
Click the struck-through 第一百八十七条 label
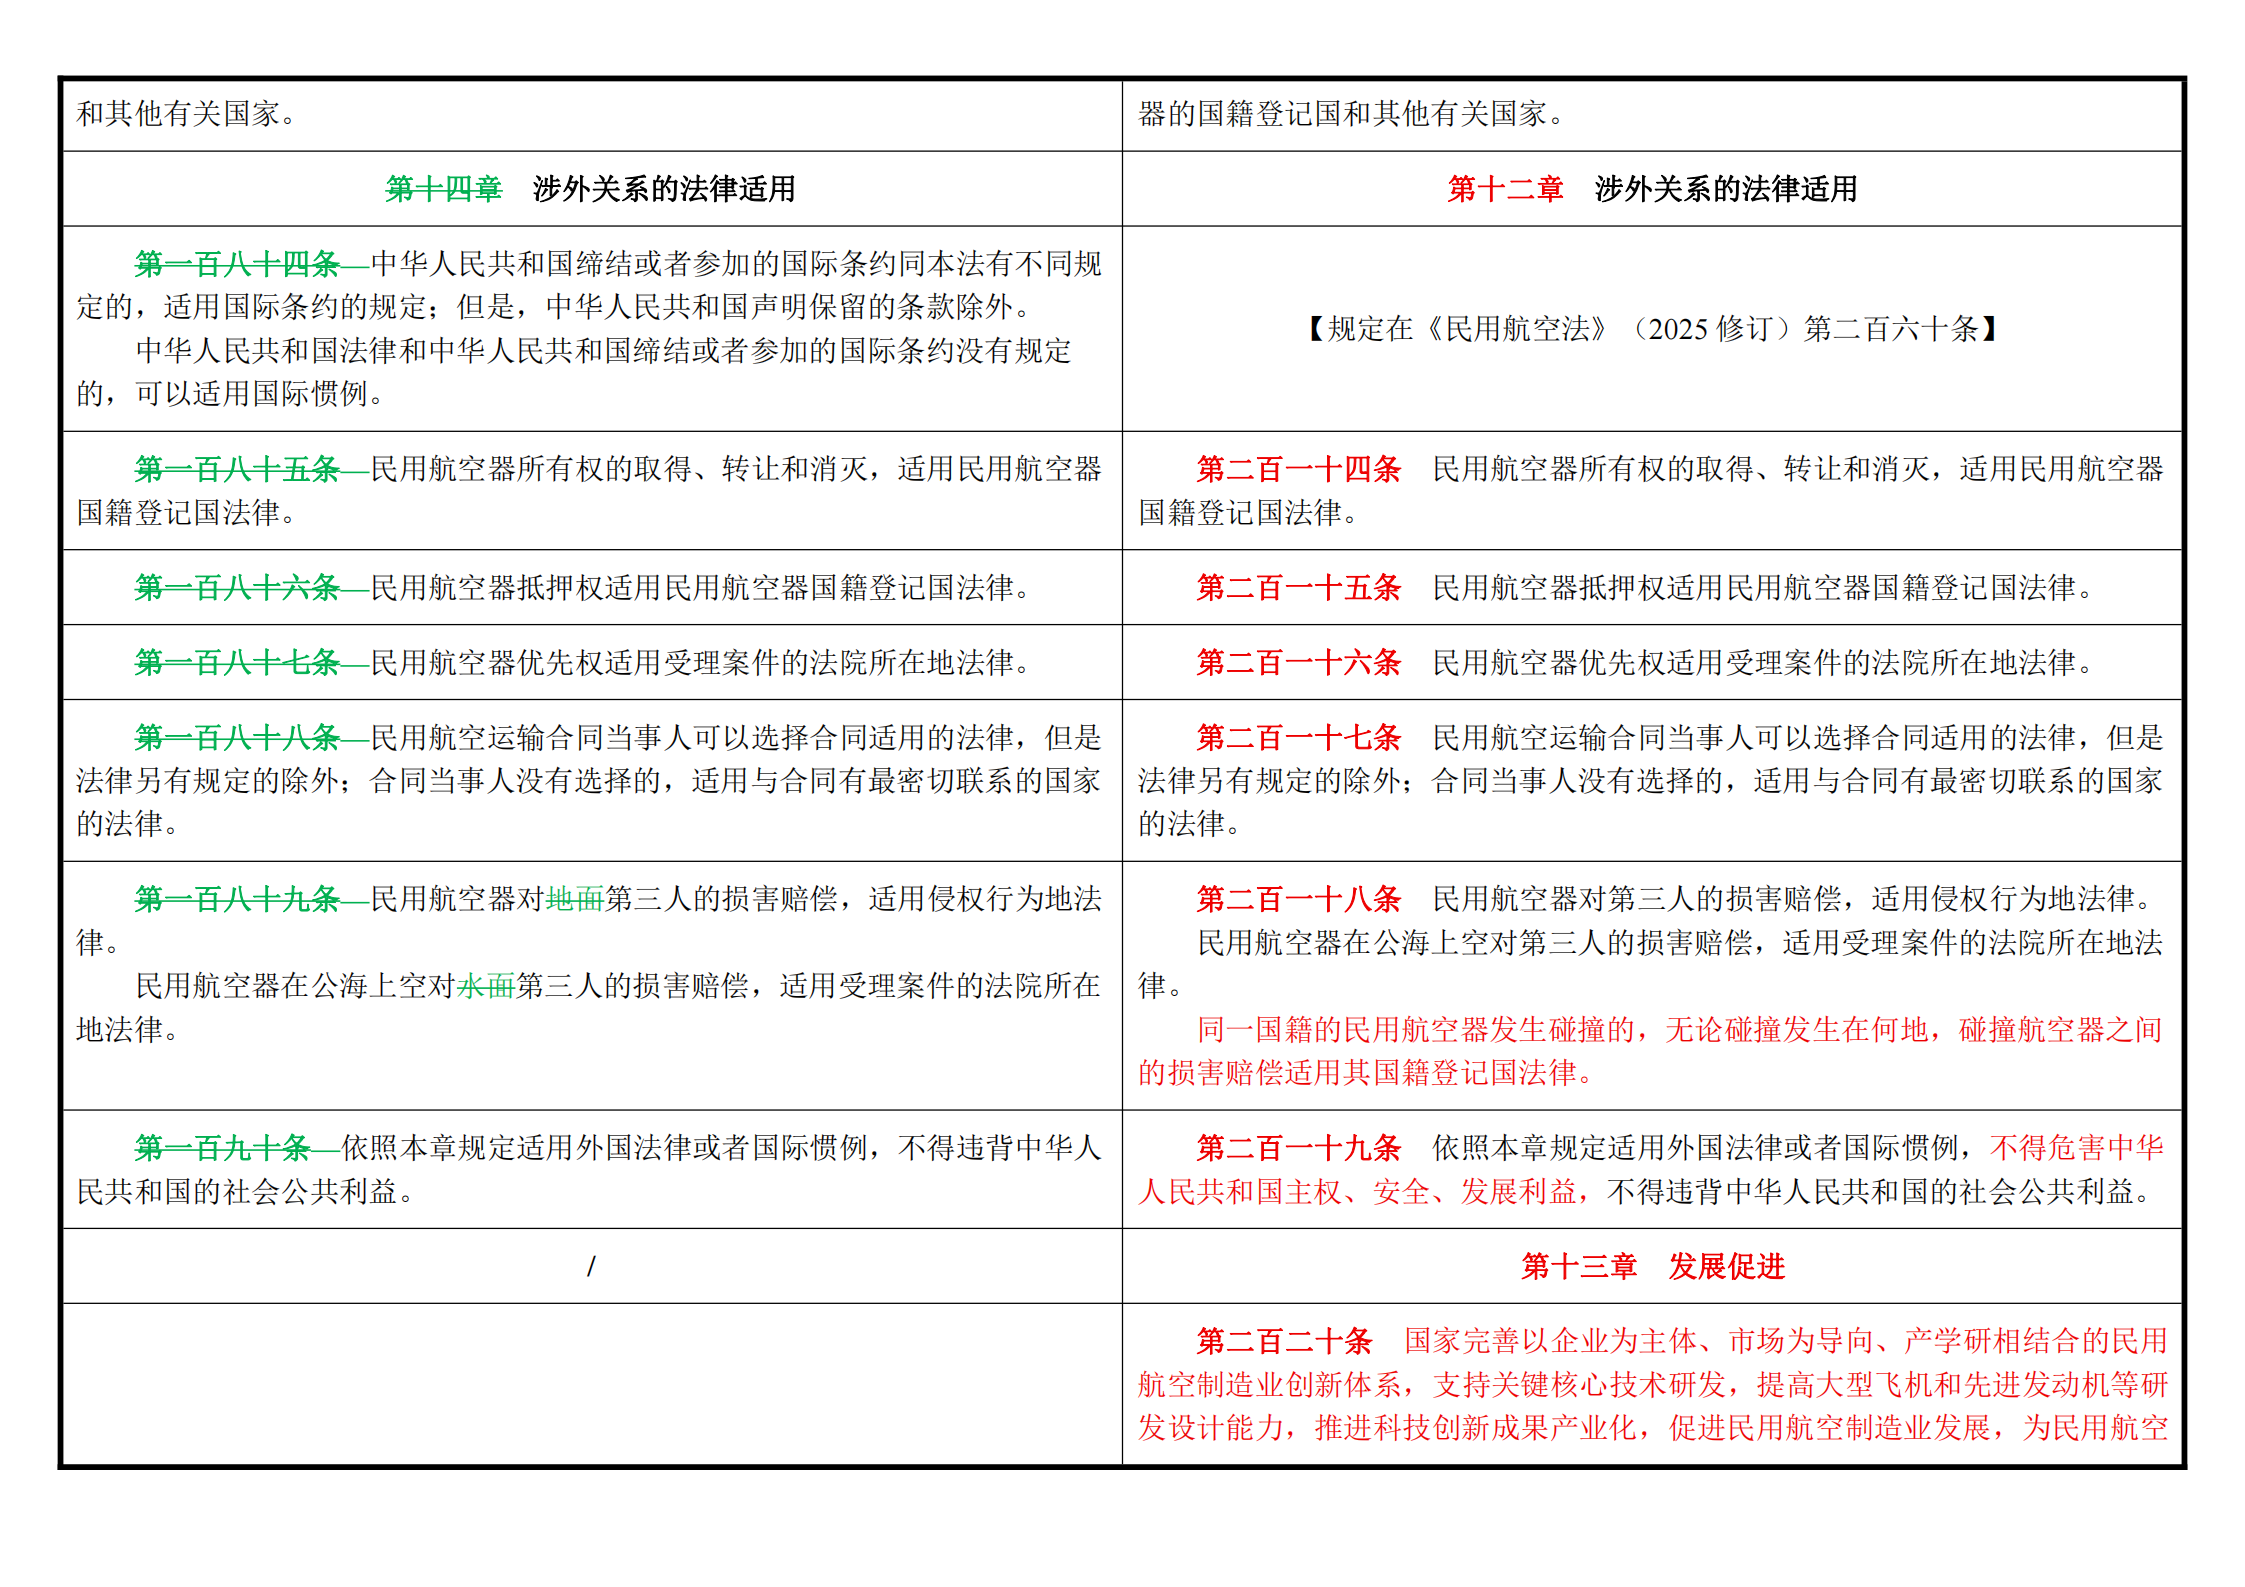[238, 662]
